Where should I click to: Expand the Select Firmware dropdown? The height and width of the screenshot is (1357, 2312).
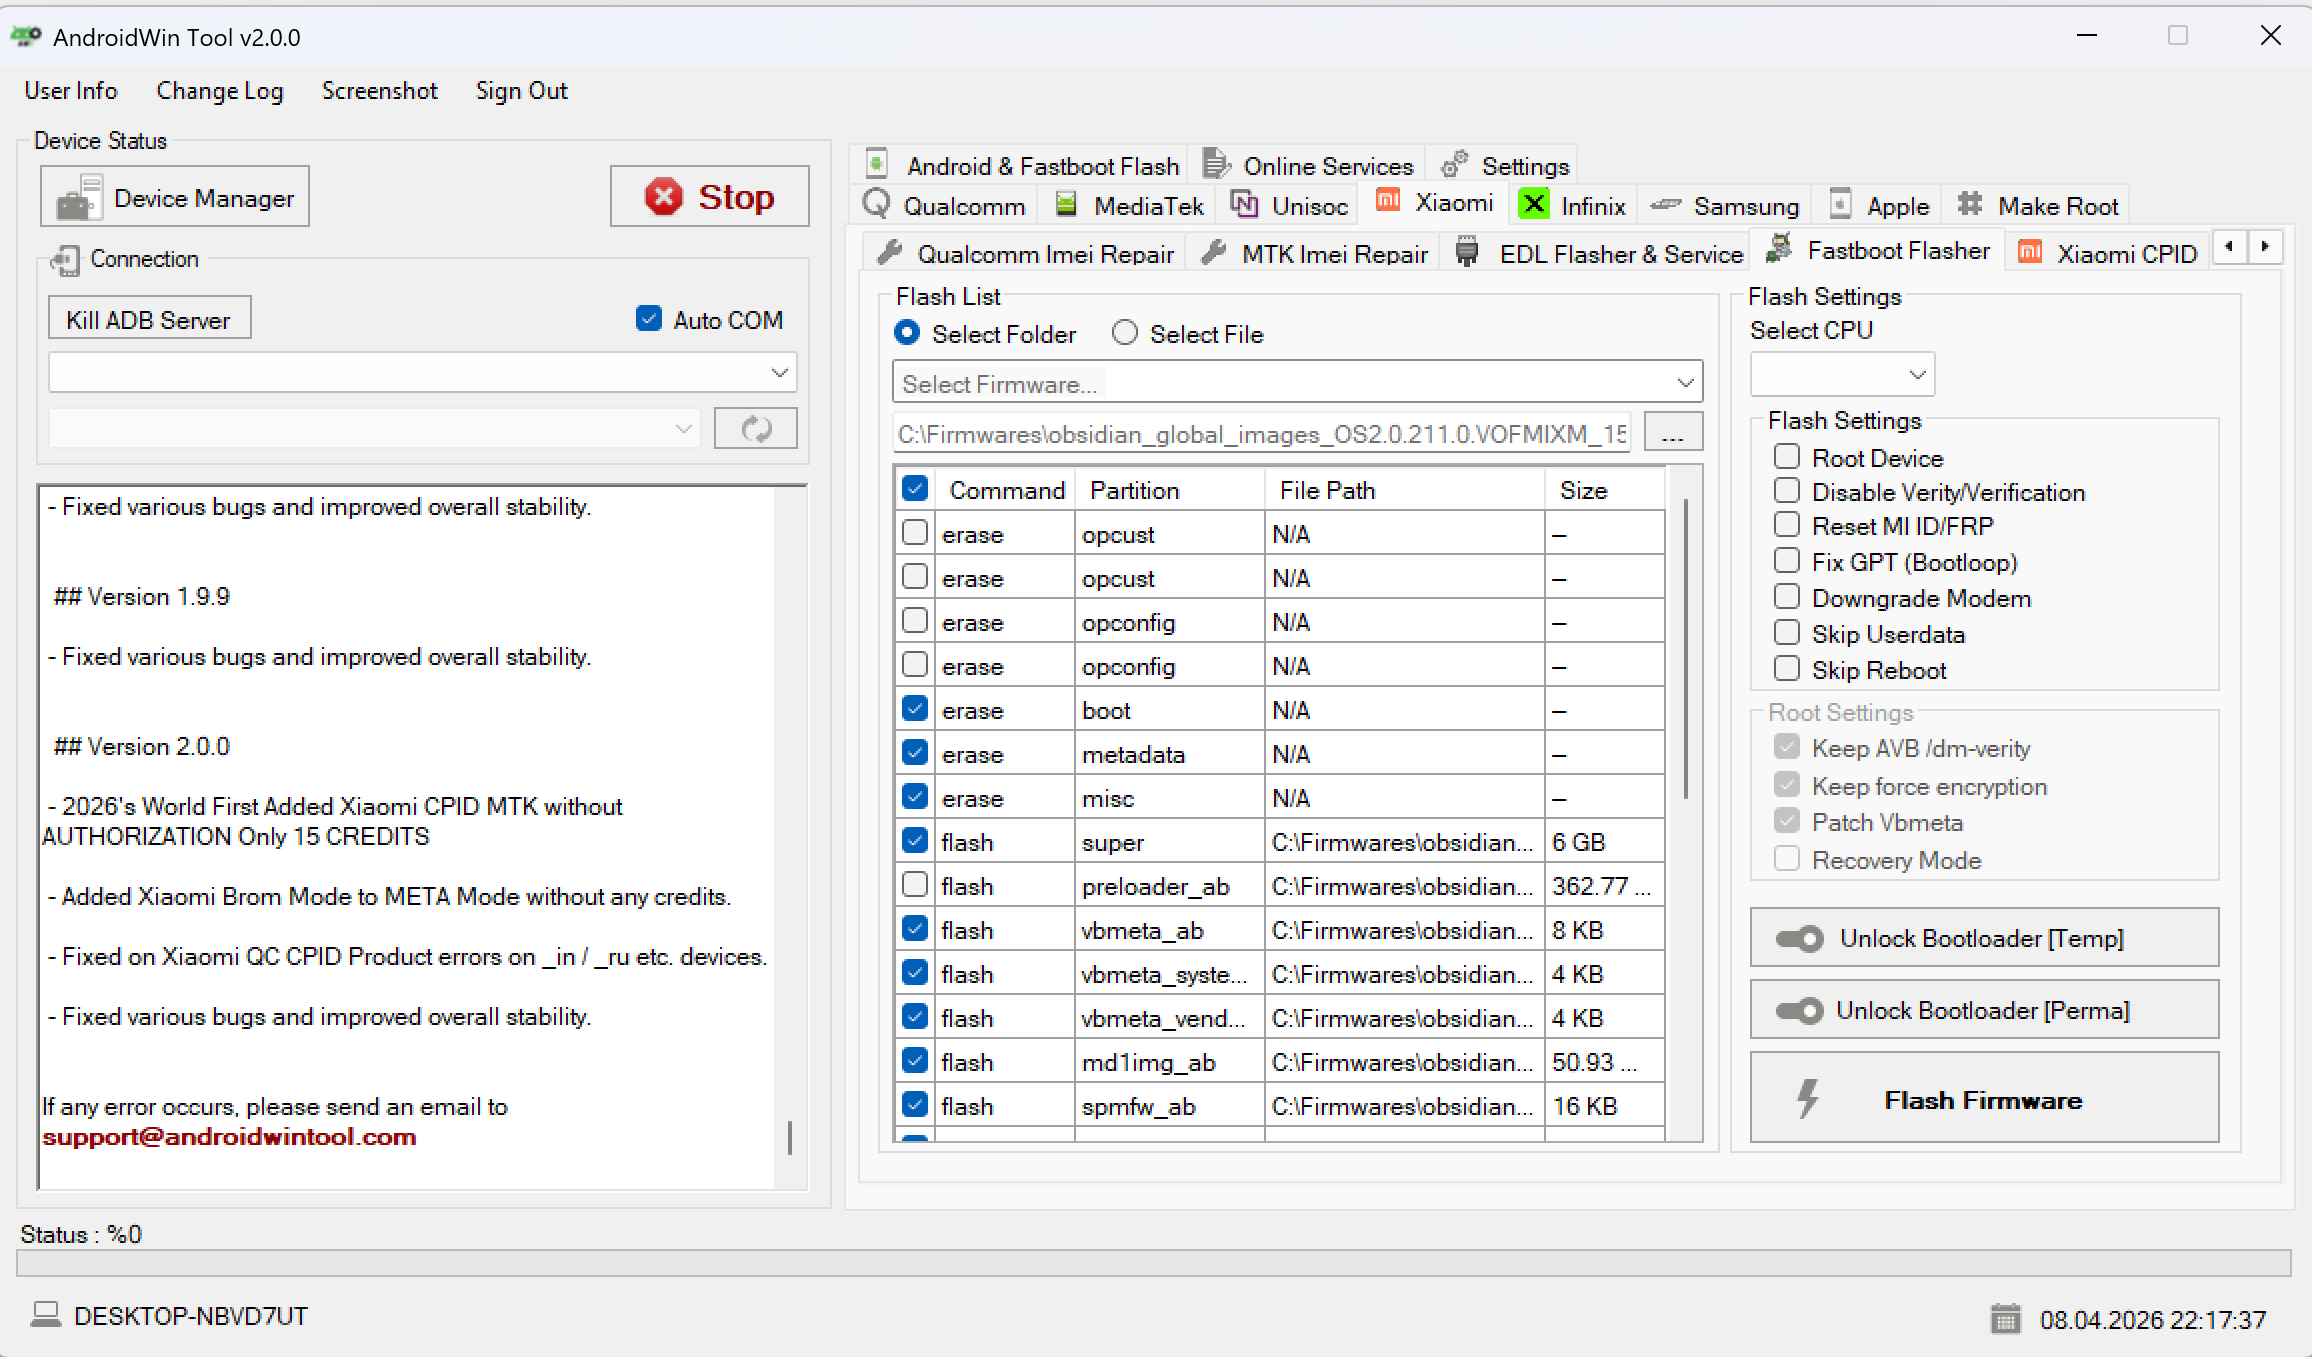pyautogui.click(x=1685, y=383)
